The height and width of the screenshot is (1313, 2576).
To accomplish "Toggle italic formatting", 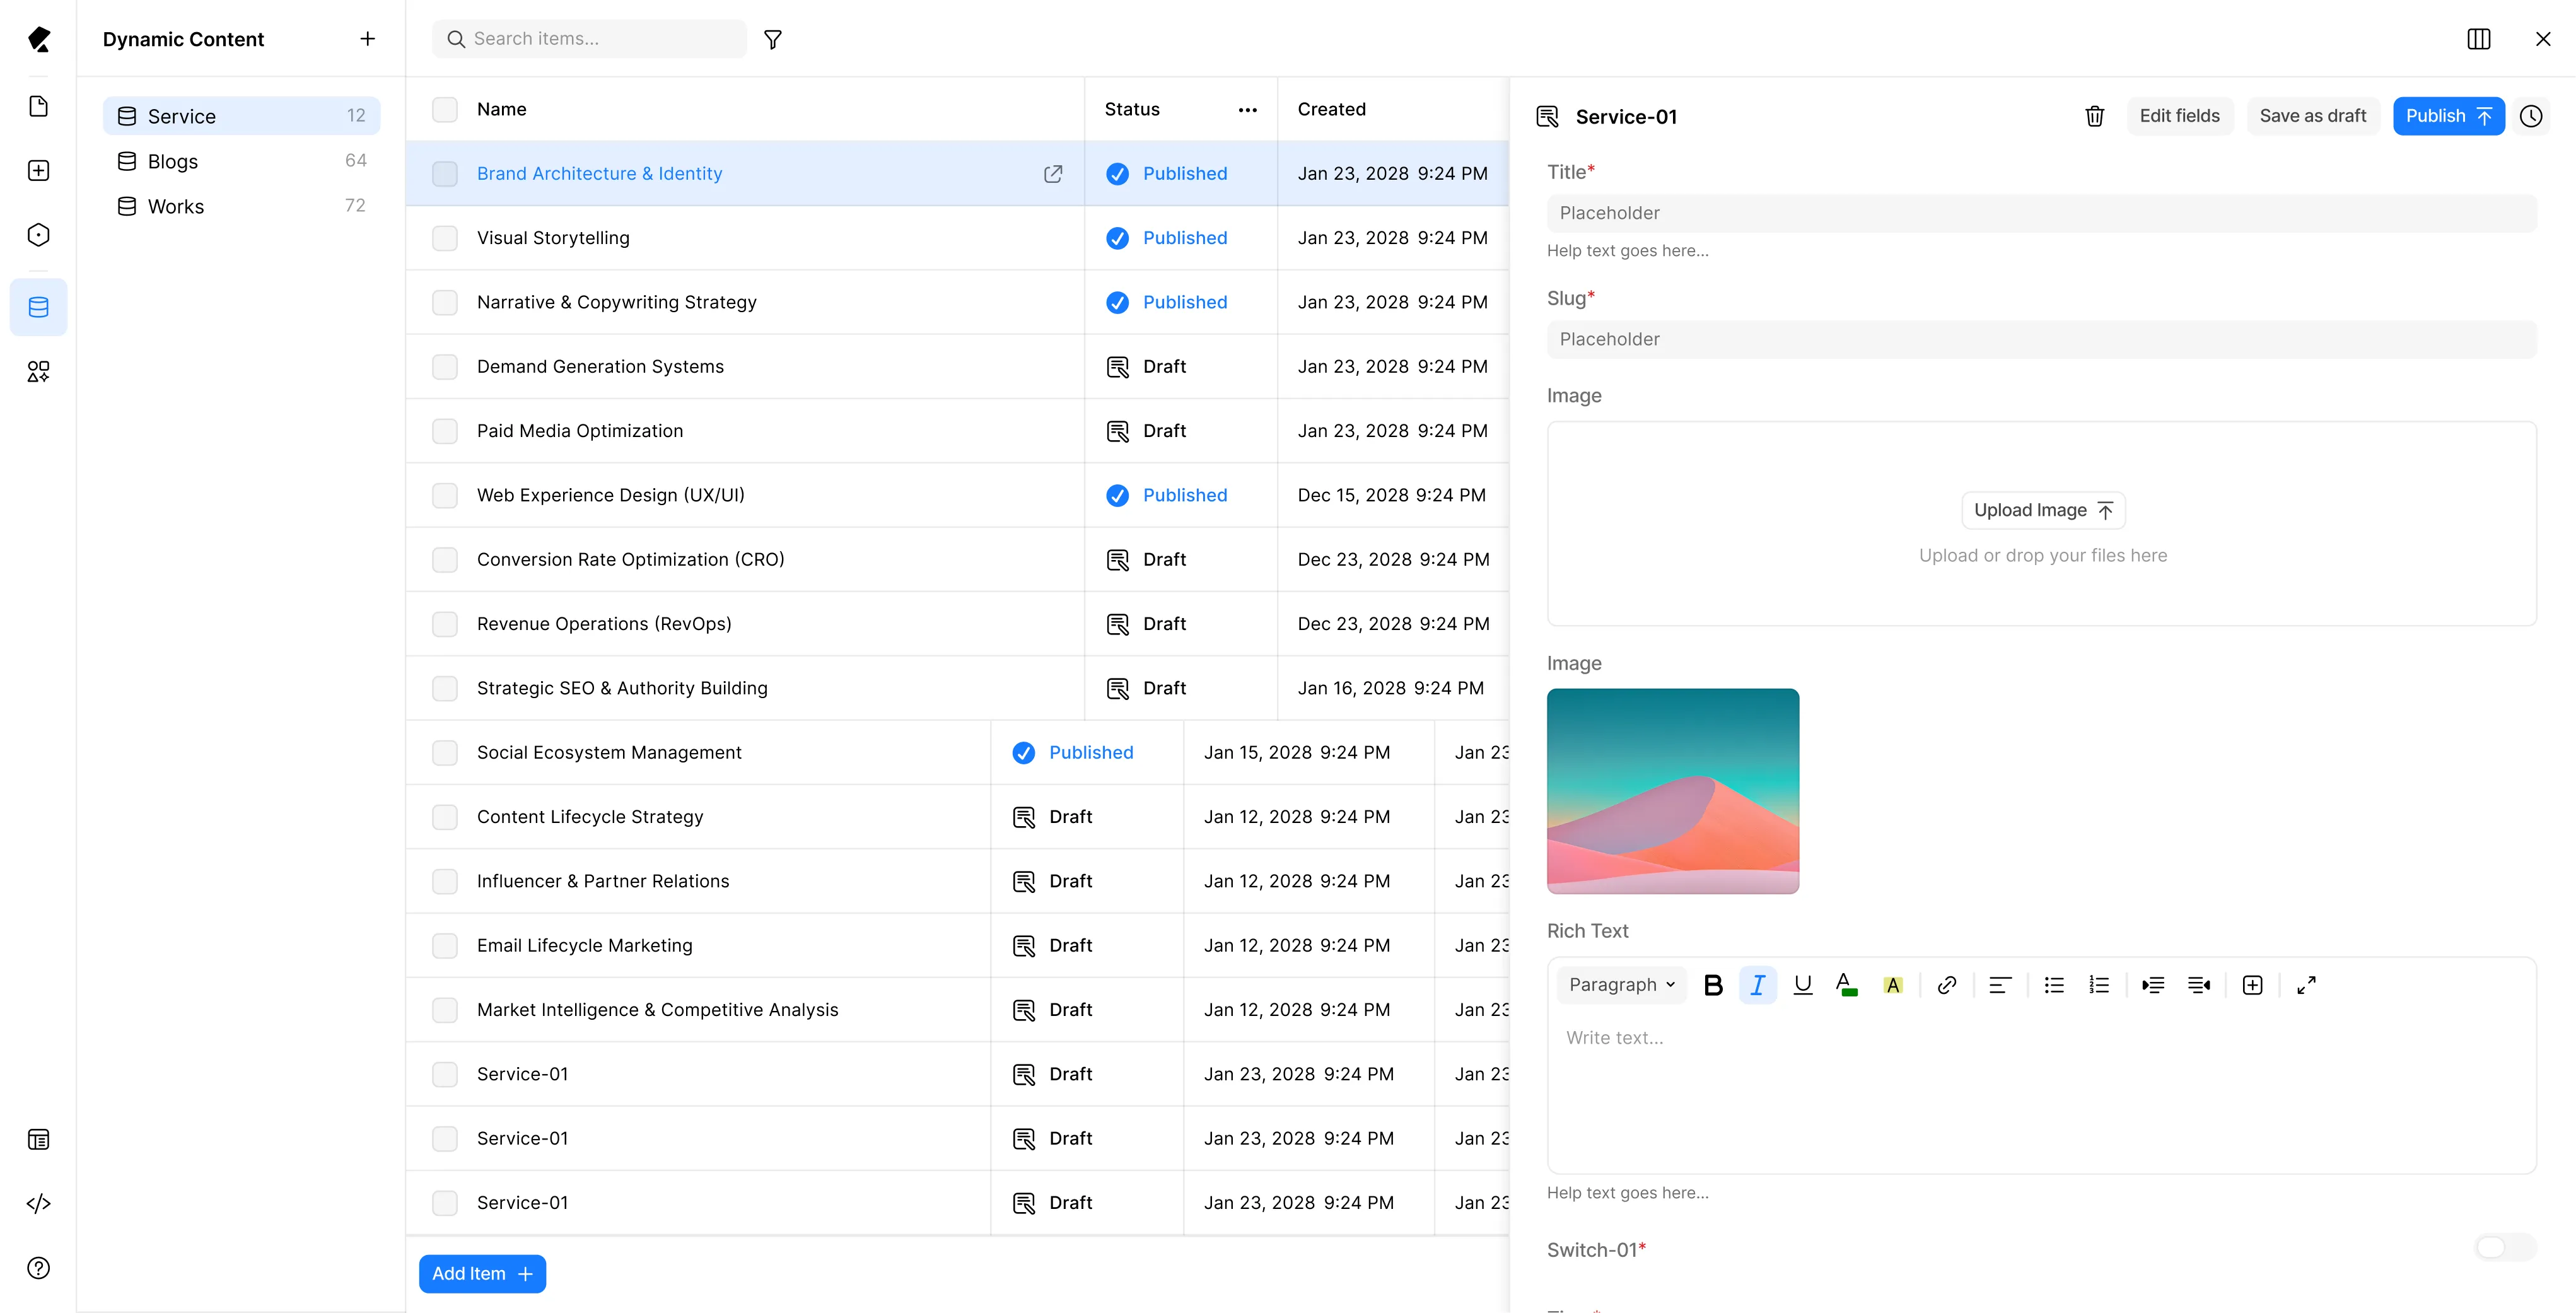I will click(1758, 985).
